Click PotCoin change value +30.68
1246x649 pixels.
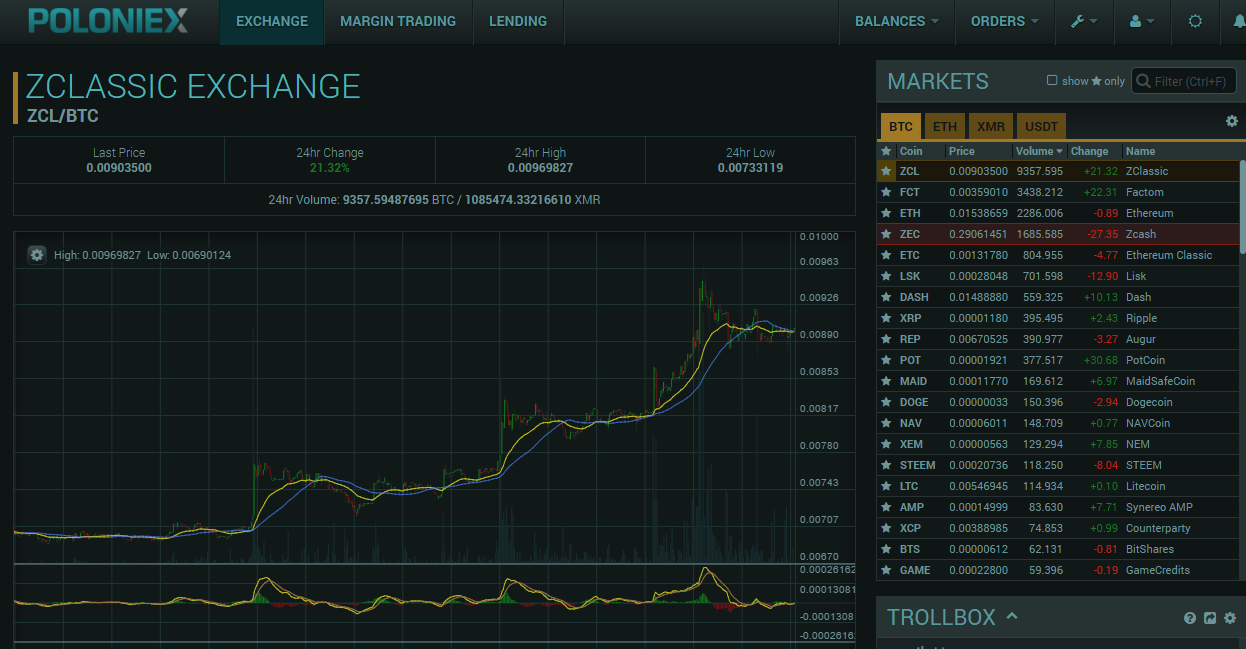[x=1101, y=360]
